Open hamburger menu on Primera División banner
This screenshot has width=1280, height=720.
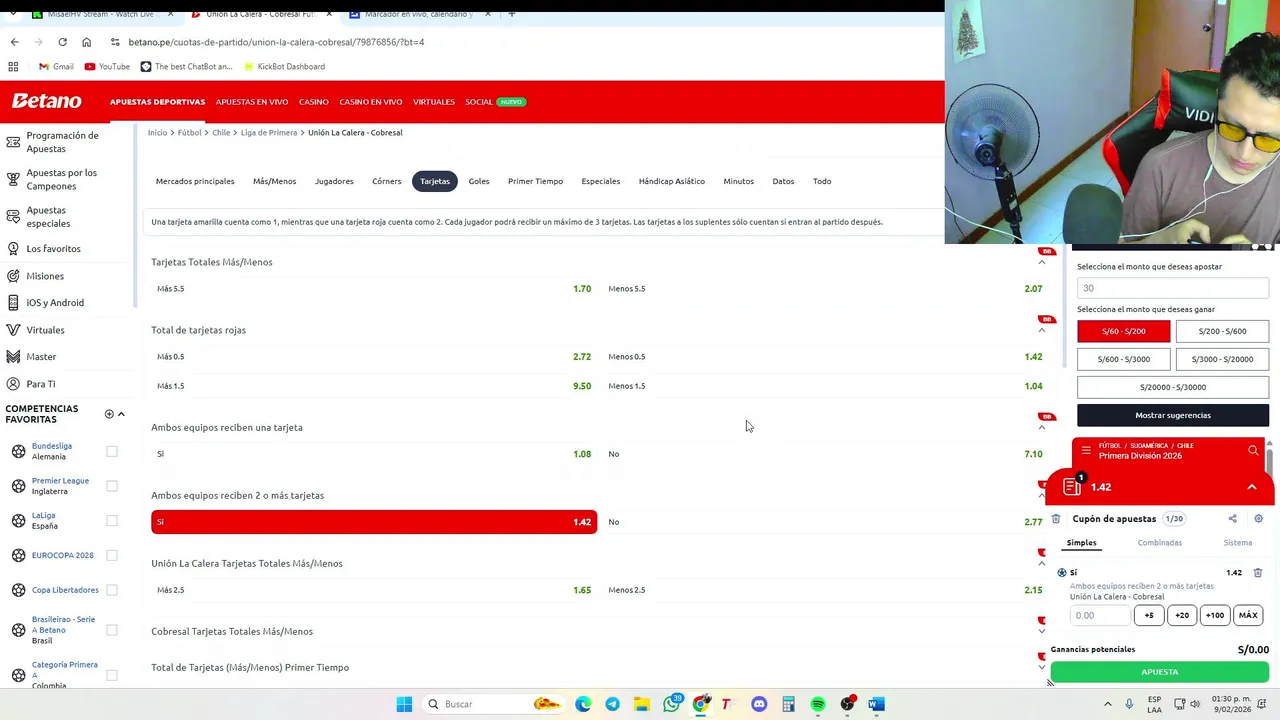click(1086, 451)
